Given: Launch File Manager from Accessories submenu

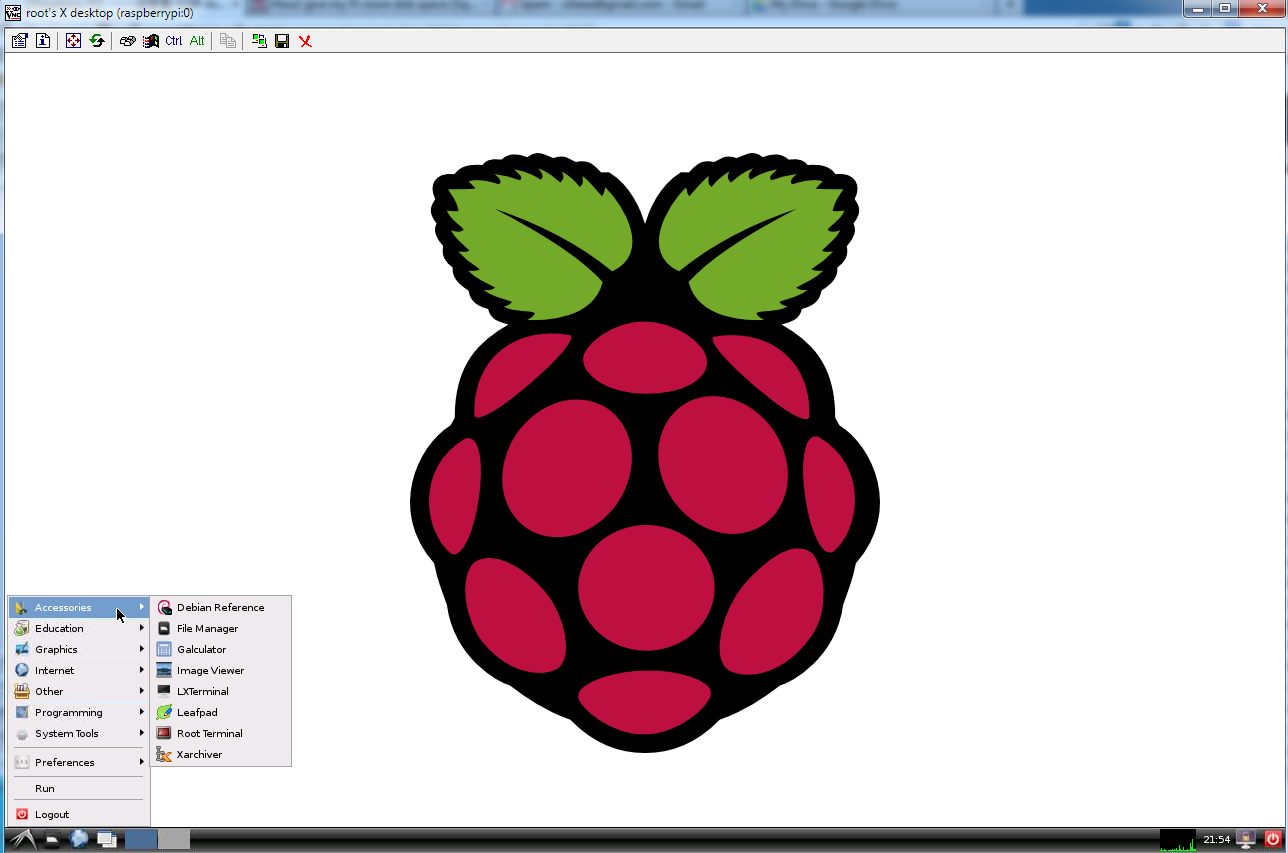Looking at the screenshot, I should 221,629.
